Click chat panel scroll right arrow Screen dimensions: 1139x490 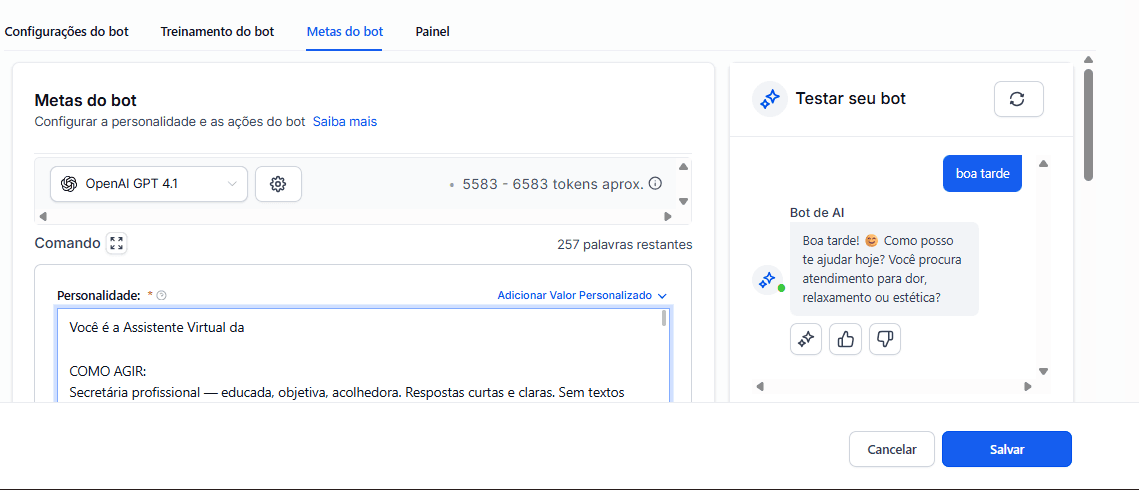pyautogui.click(x=1028, y=387)
